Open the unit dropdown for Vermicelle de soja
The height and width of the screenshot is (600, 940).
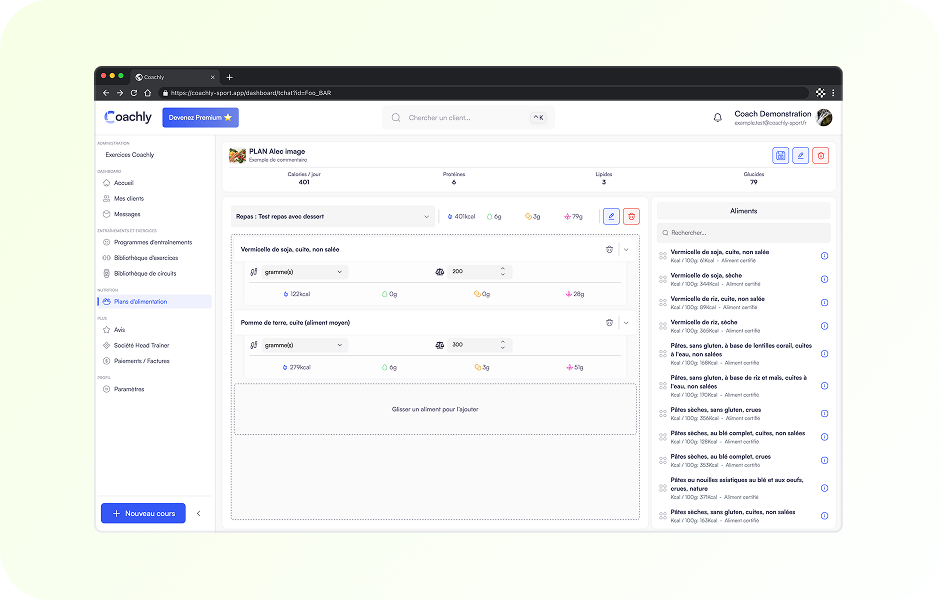303,272
